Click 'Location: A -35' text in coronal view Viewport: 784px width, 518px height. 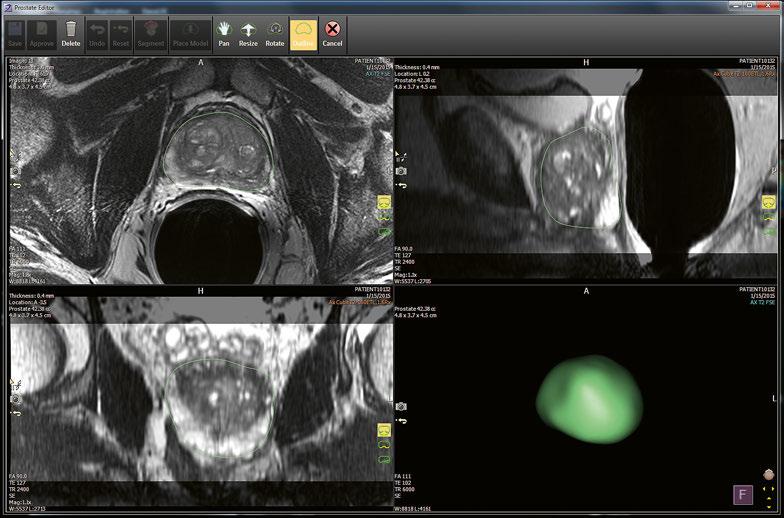(x=28, y=302)
